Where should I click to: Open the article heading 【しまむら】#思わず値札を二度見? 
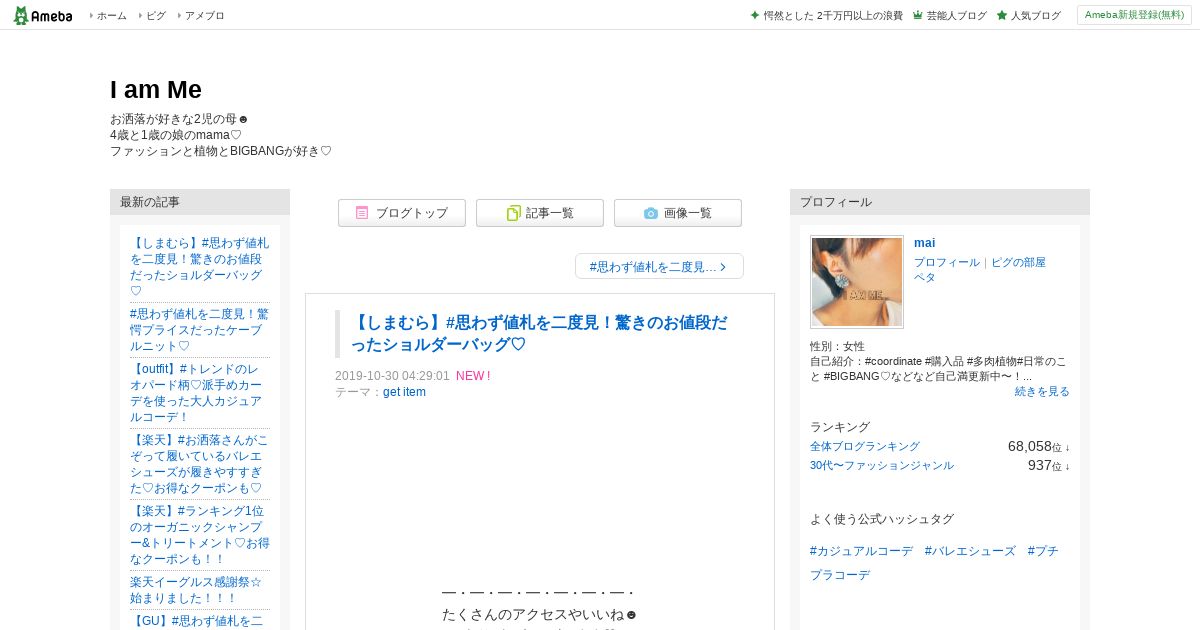[x=539, y=333]
